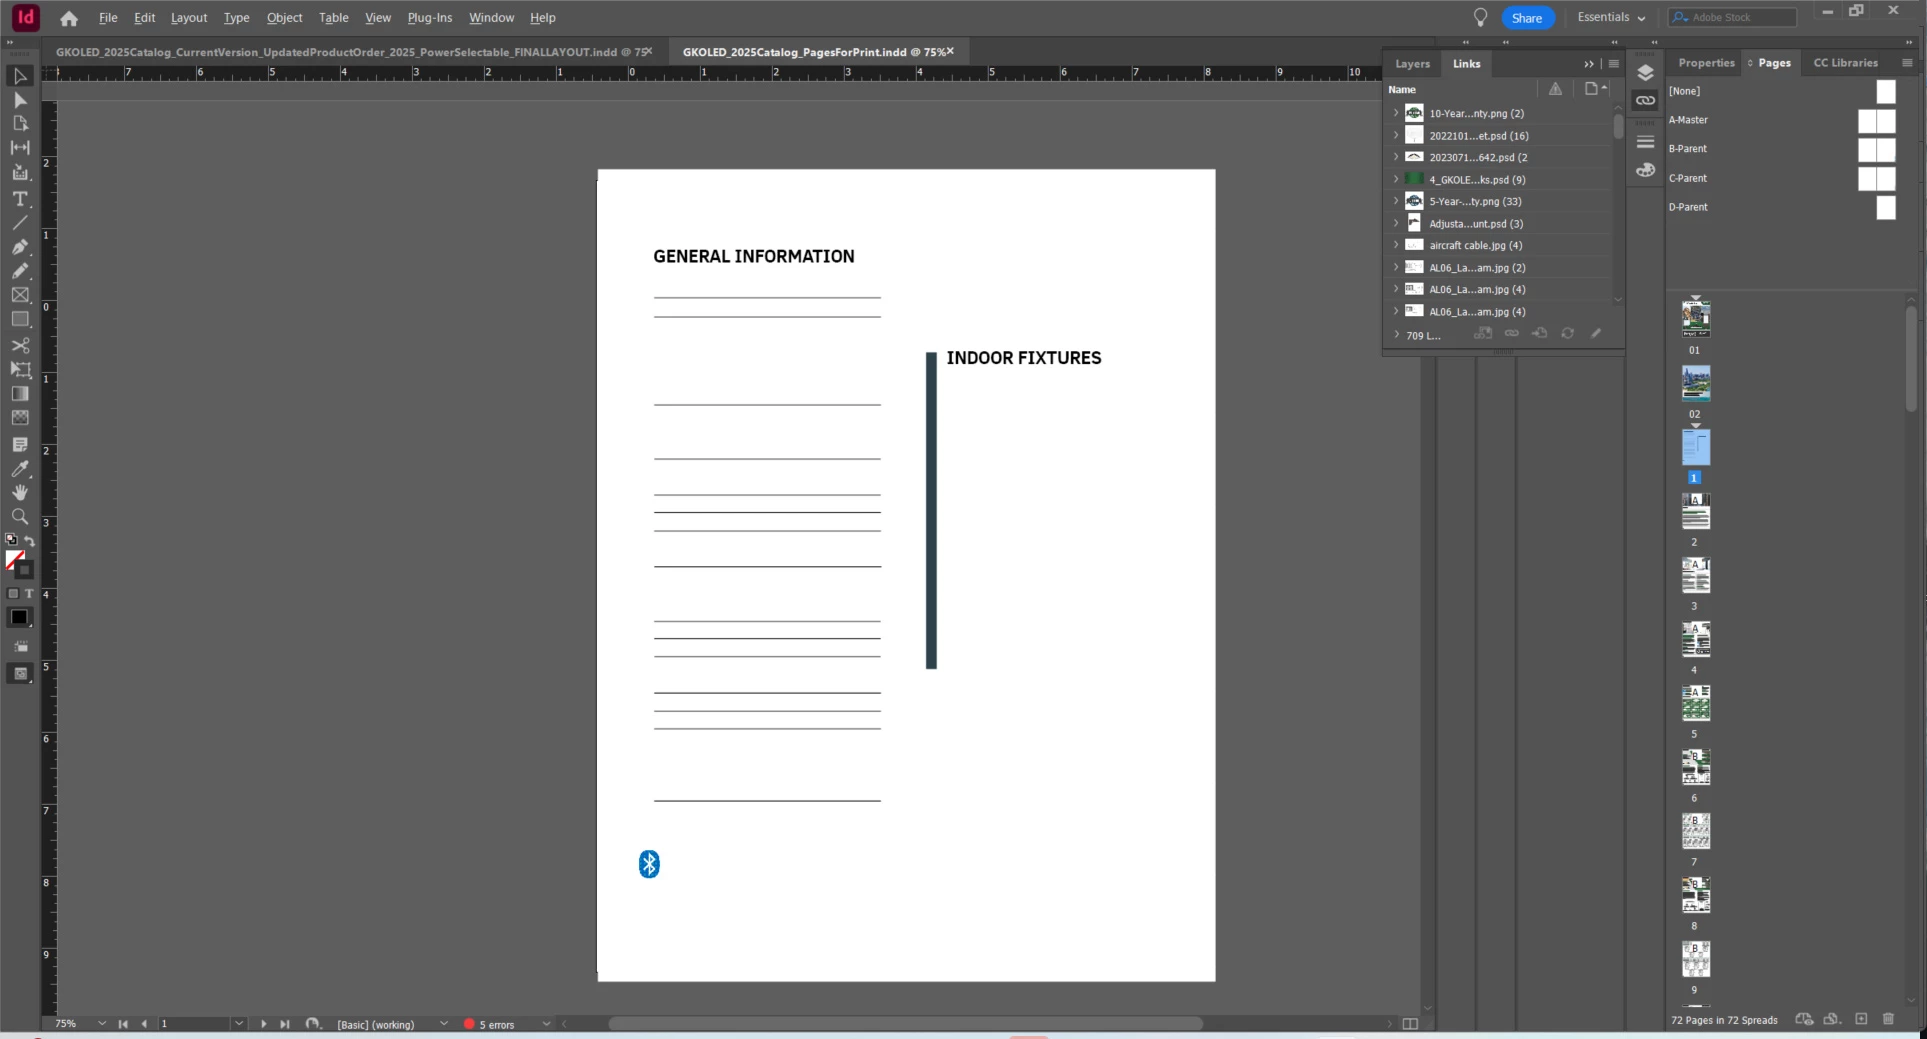The image size is (1927, 1039).
Task: Select the Content Collector tool
Action: [20, 173]
